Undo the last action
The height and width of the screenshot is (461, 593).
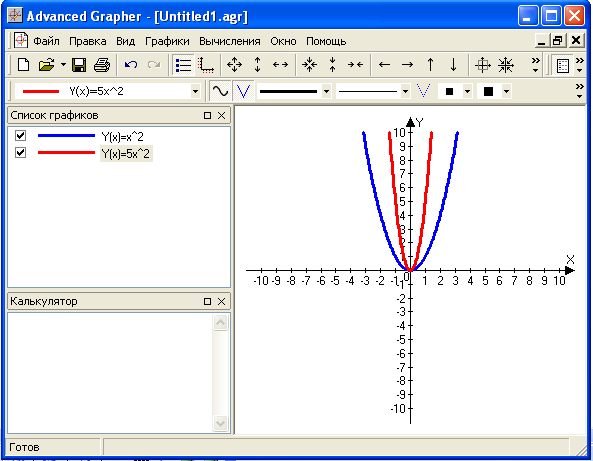click(x=131, y=65)
